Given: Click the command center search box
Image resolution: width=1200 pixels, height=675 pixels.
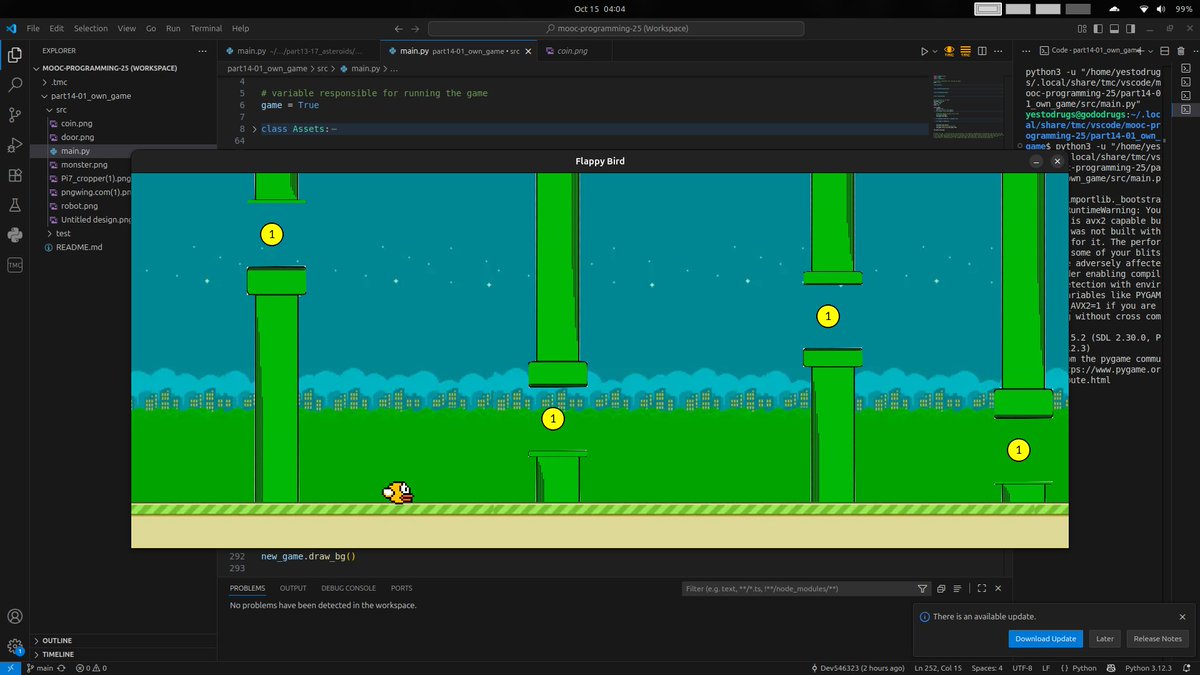Looking at the screenshot, I should click(x=616, y=29).
